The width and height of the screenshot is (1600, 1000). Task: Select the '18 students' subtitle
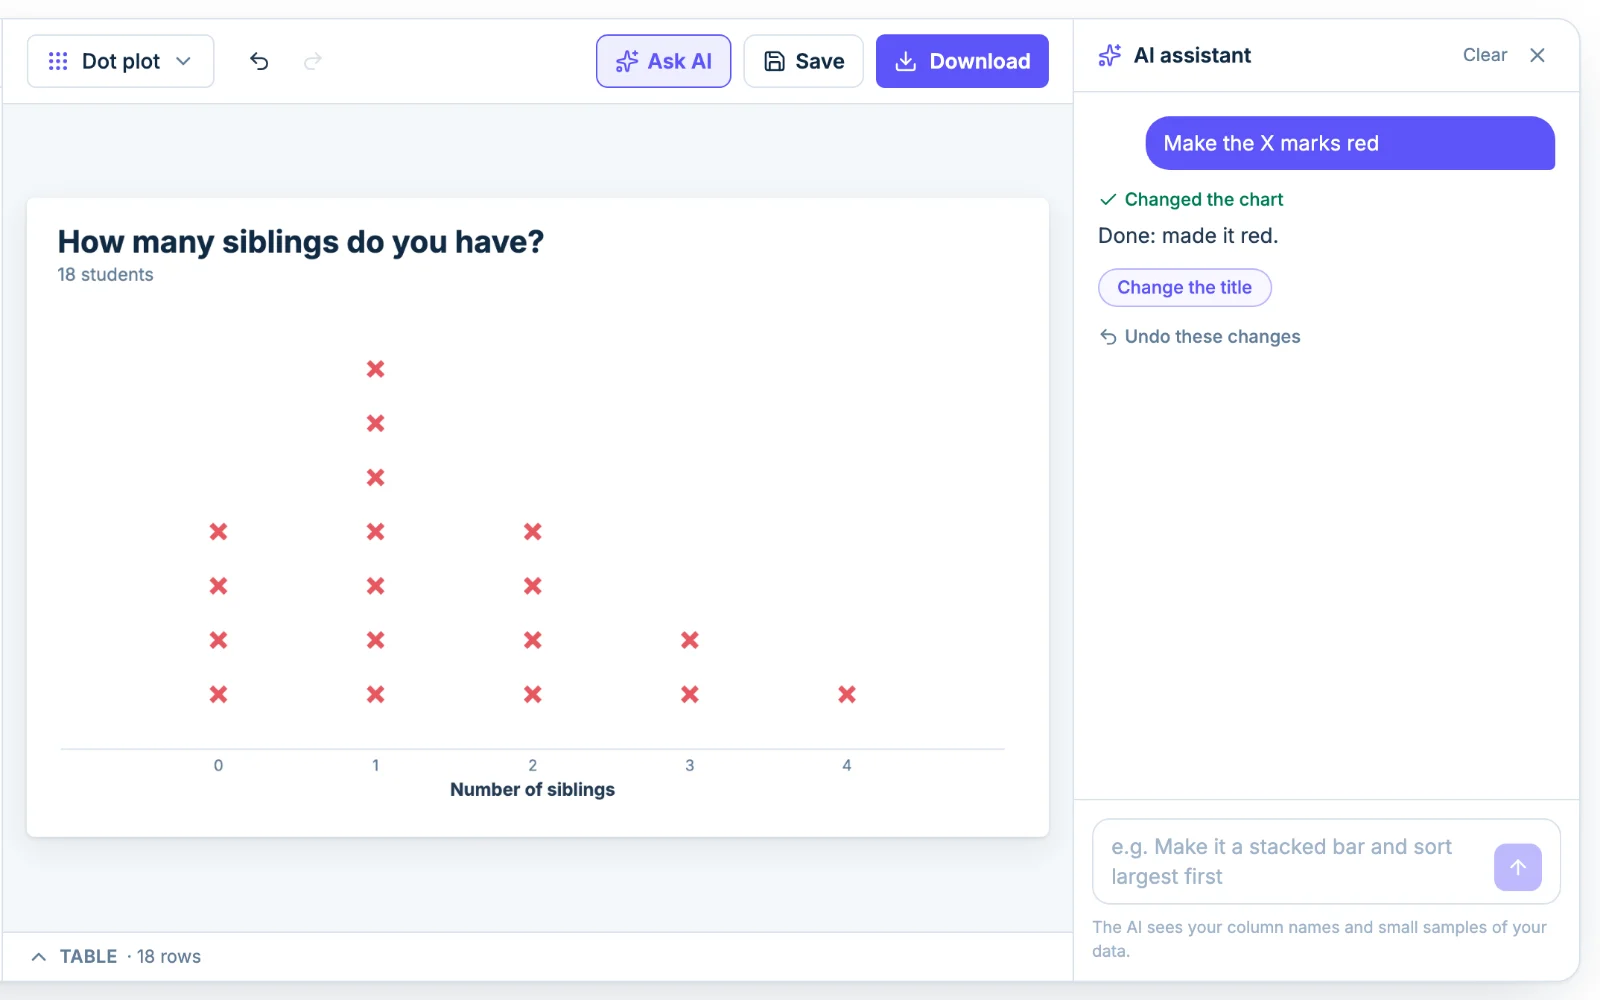(x=105, y=275)
